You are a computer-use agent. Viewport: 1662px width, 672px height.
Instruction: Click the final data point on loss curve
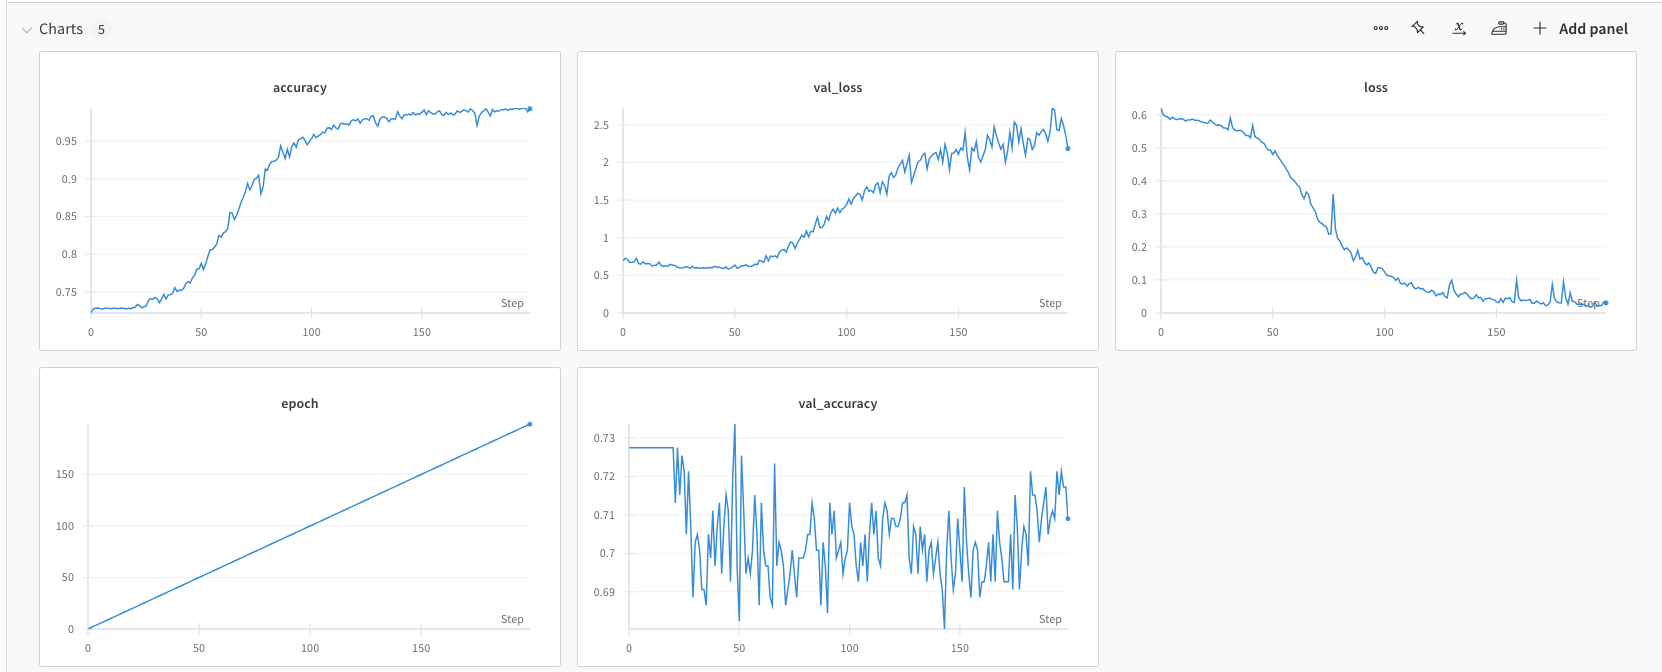(1605, 302)
